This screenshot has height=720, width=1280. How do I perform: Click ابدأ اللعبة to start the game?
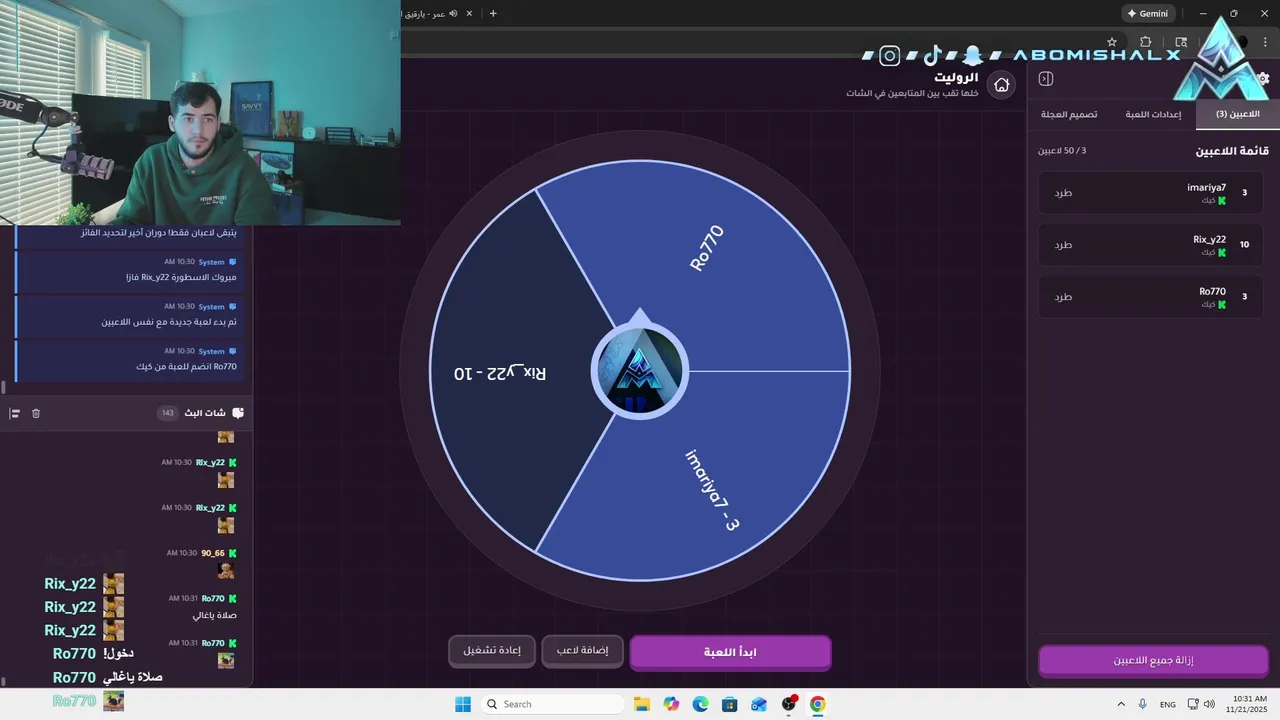pyautogui.click(x=730, y=652)
